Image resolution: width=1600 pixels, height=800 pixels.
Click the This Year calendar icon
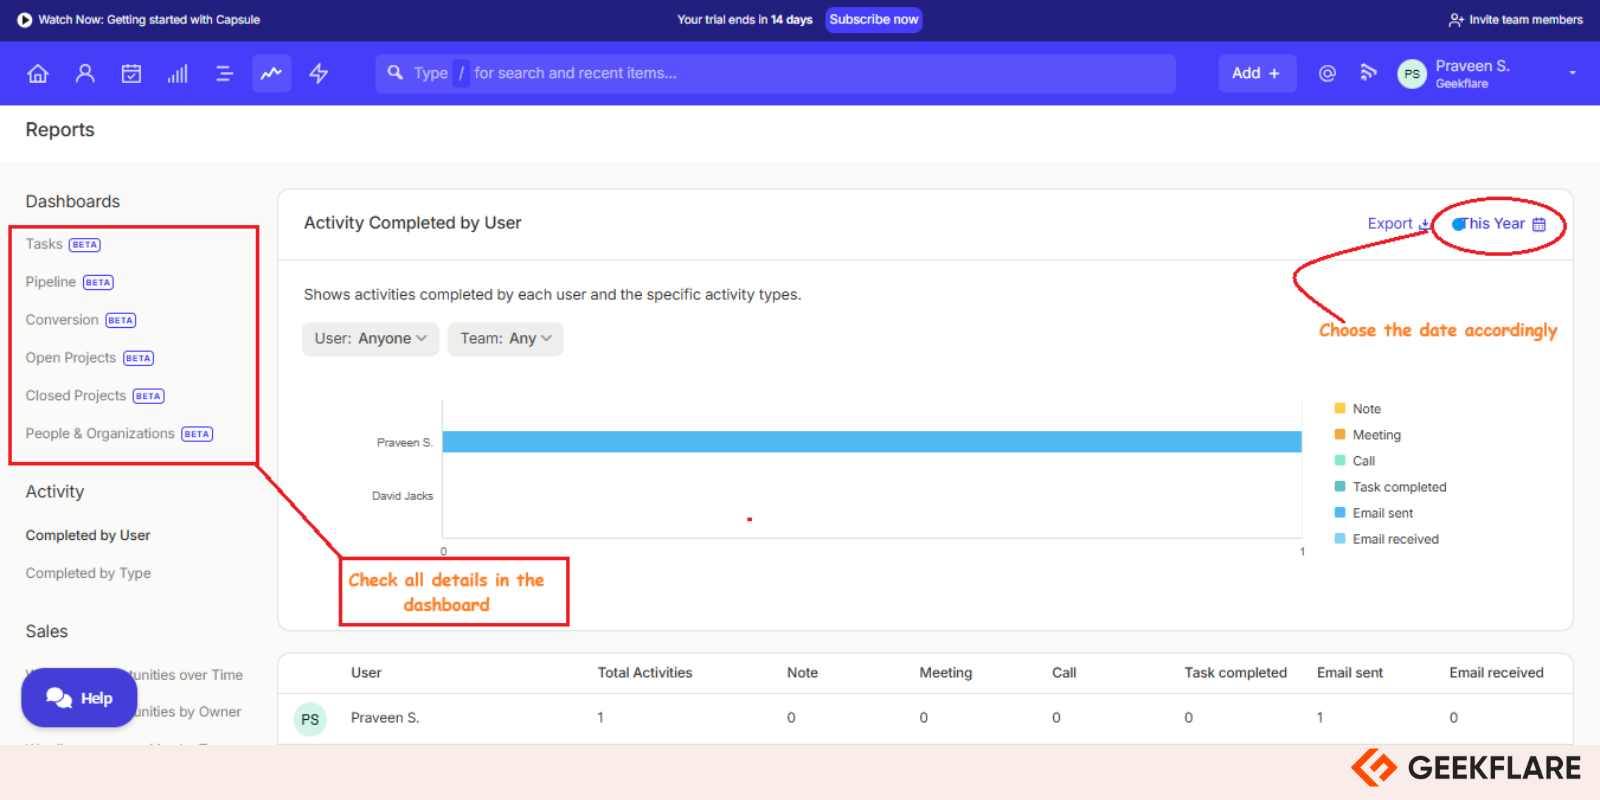1539,224
